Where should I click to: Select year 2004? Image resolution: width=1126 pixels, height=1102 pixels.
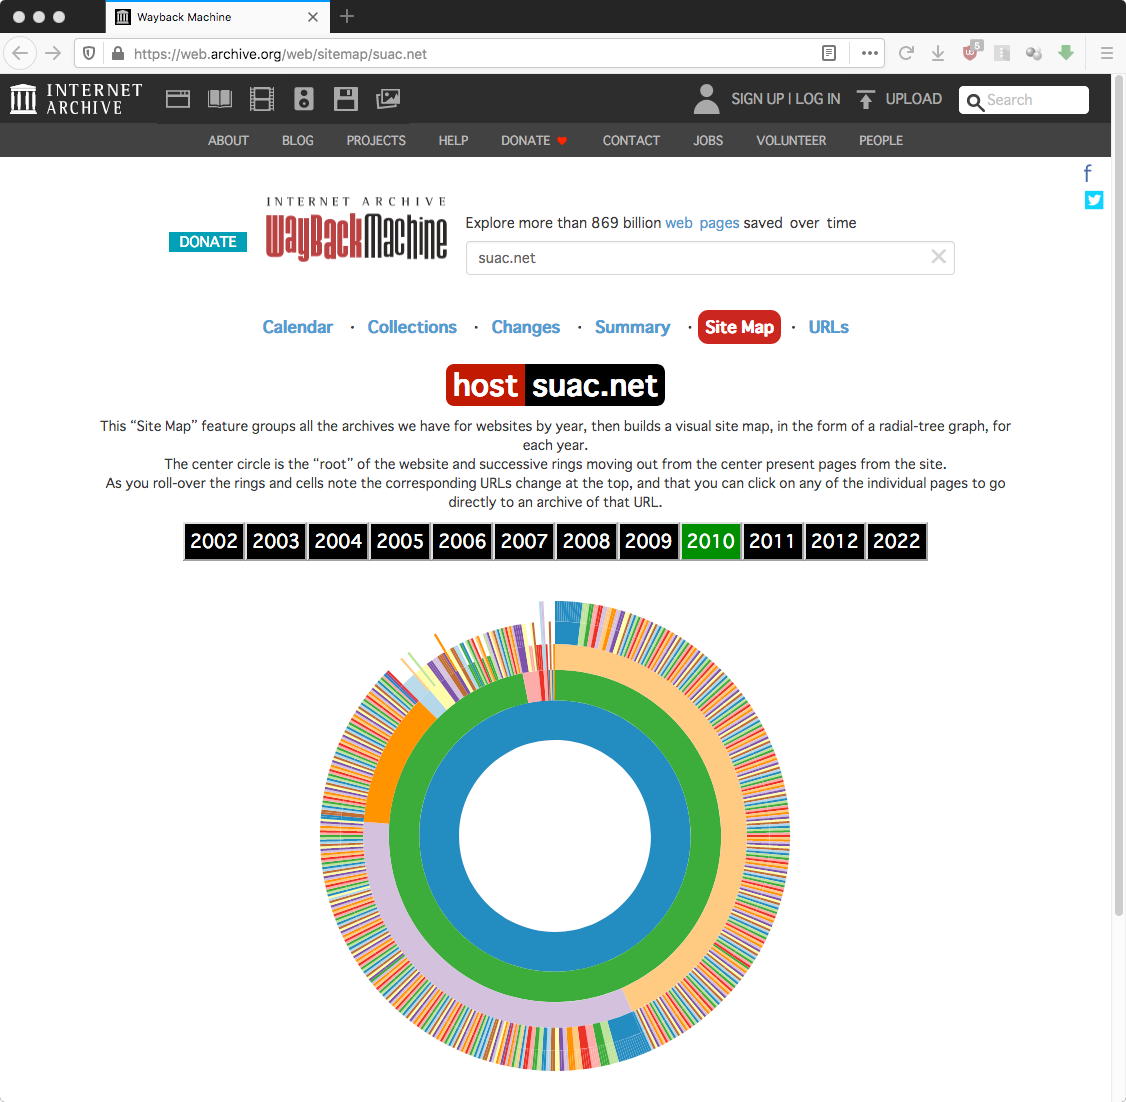(338, 541)
